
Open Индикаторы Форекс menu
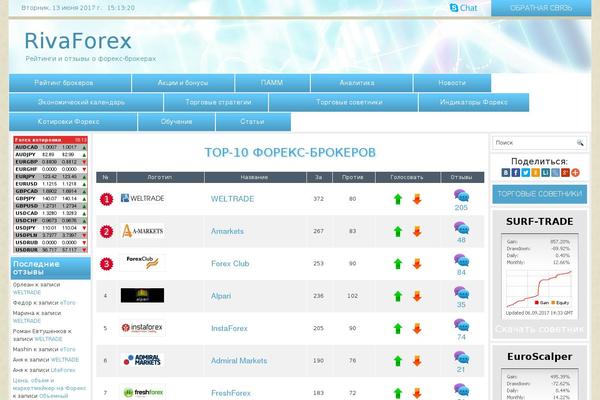pyautogui.click(x=474, y=103)
